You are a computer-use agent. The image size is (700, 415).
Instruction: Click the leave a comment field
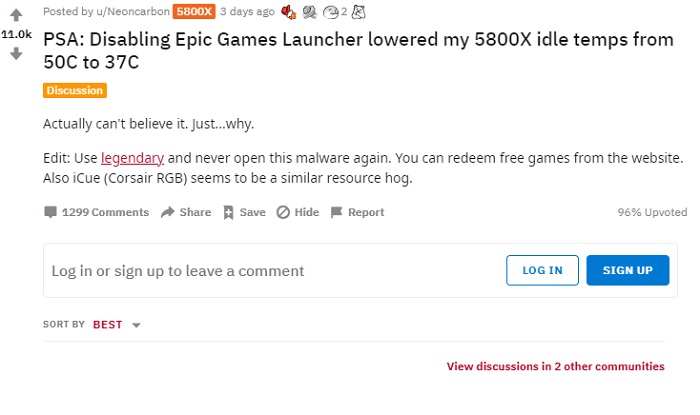(x=274, y=271)
